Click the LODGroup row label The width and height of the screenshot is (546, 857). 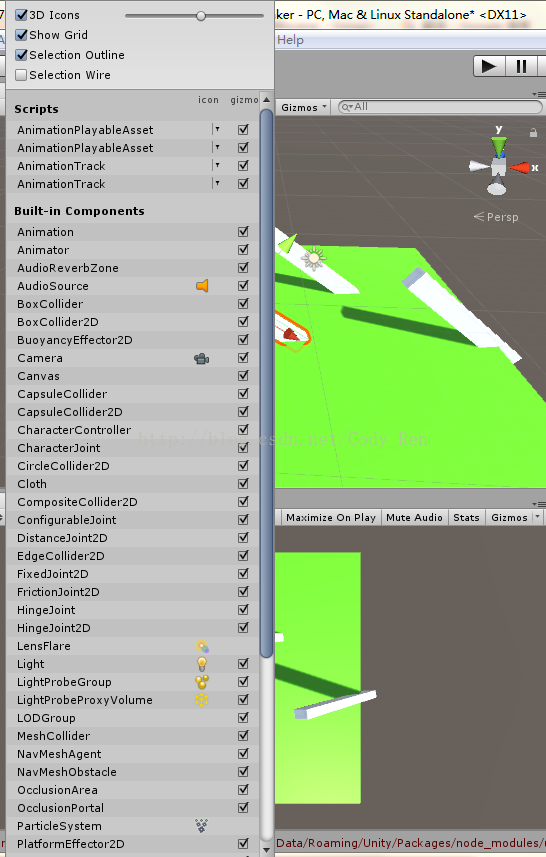pos(46,718)
